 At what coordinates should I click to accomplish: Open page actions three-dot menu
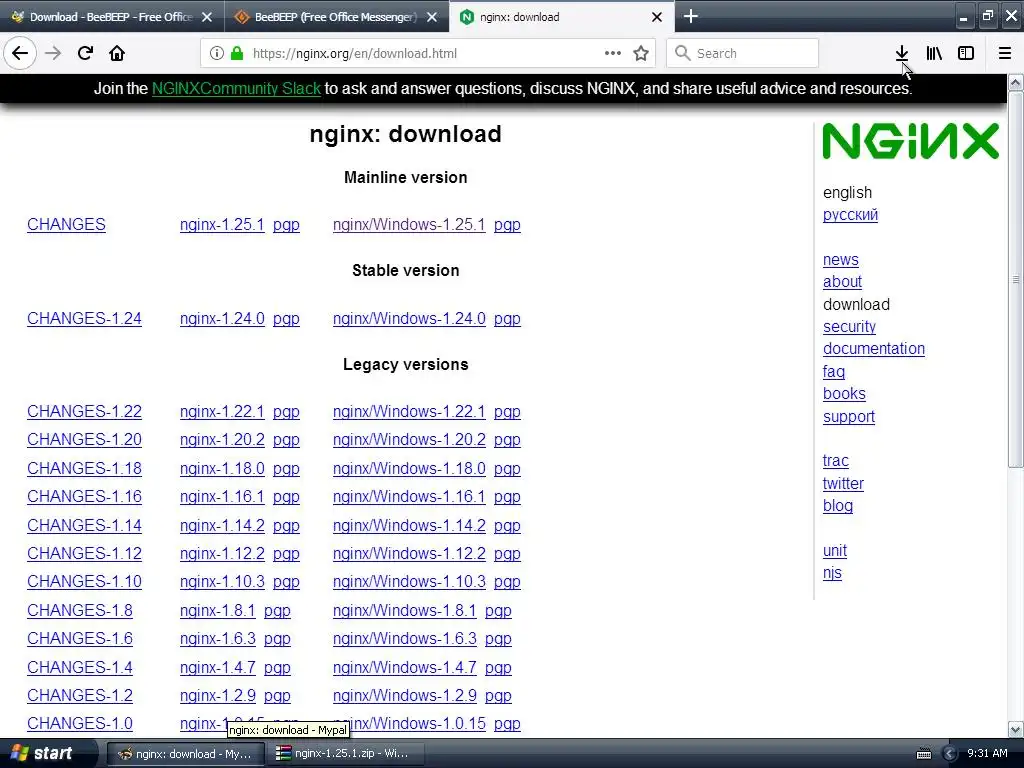tap(613, 54)
